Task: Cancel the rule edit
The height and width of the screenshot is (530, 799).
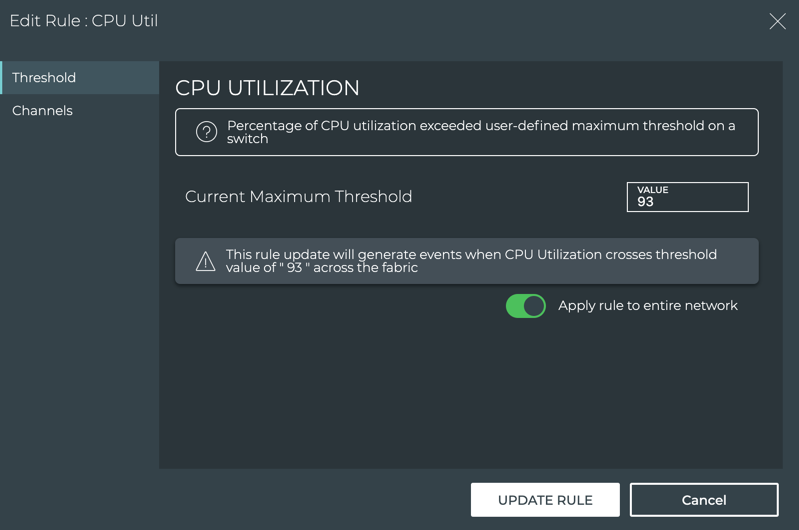Action: pyautogui.click(x=703, y=500)
